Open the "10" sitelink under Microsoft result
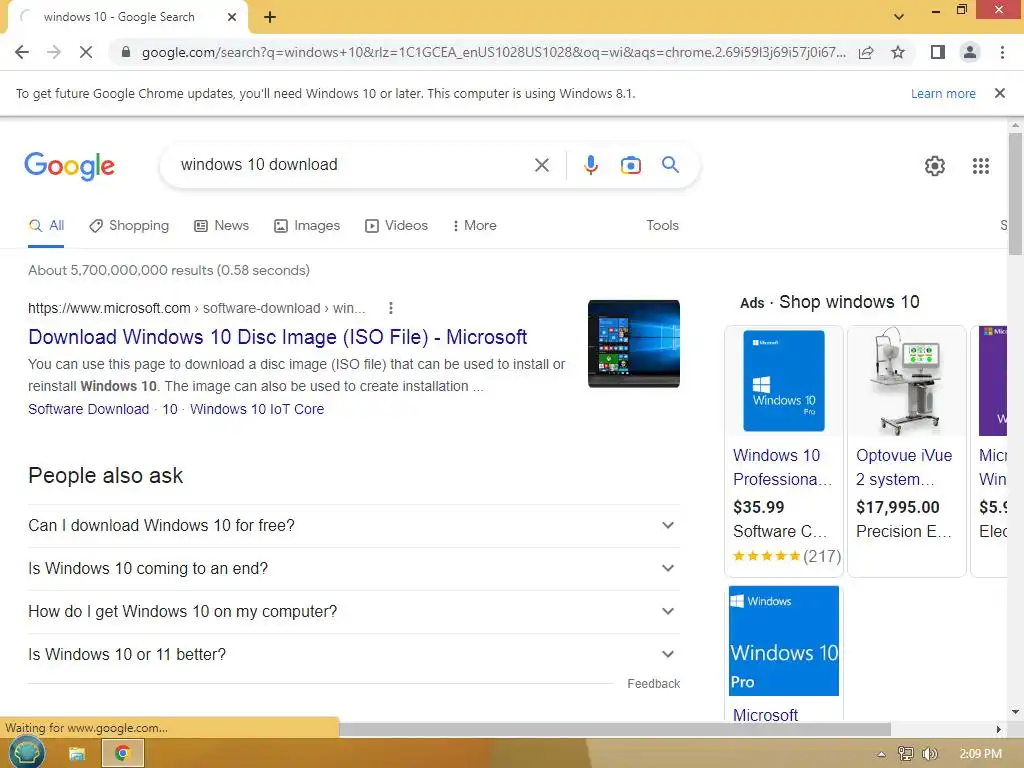 point(170,409)
